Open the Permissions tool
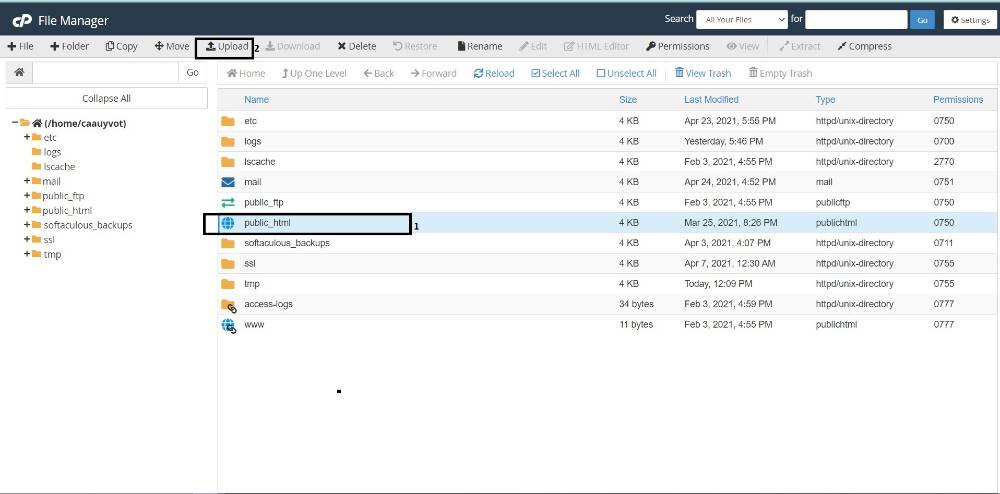This screenshot has height=494, width=1000. 678,47
